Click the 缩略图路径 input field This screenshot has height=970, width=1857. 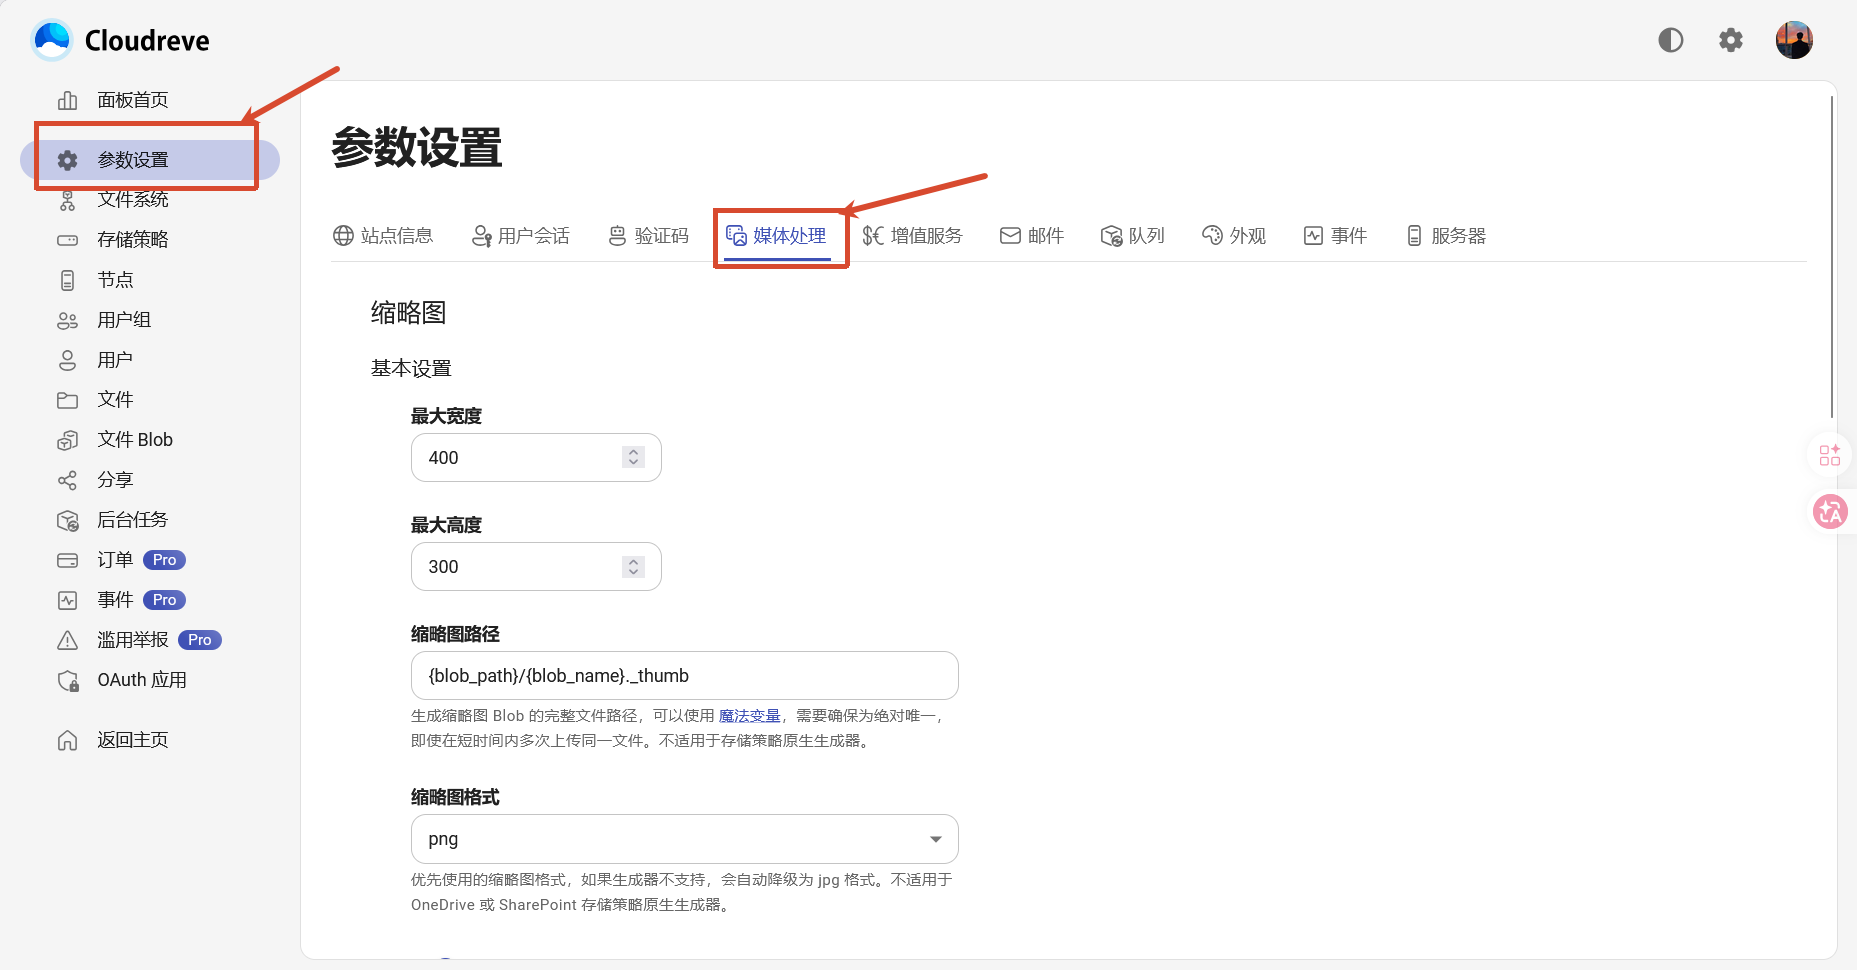click(x=685, y=675)
